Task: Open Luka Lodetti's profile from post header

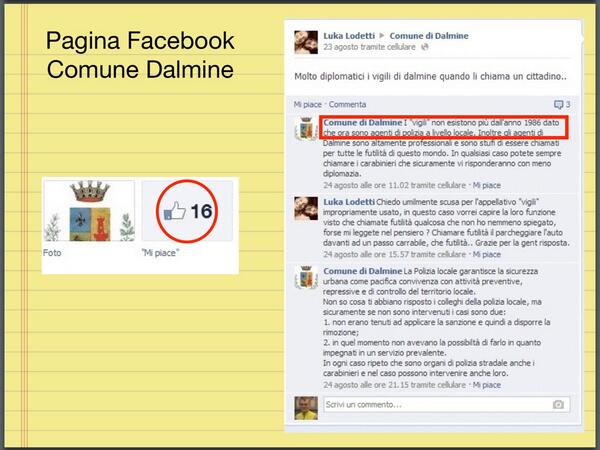Action: point(349,36)
